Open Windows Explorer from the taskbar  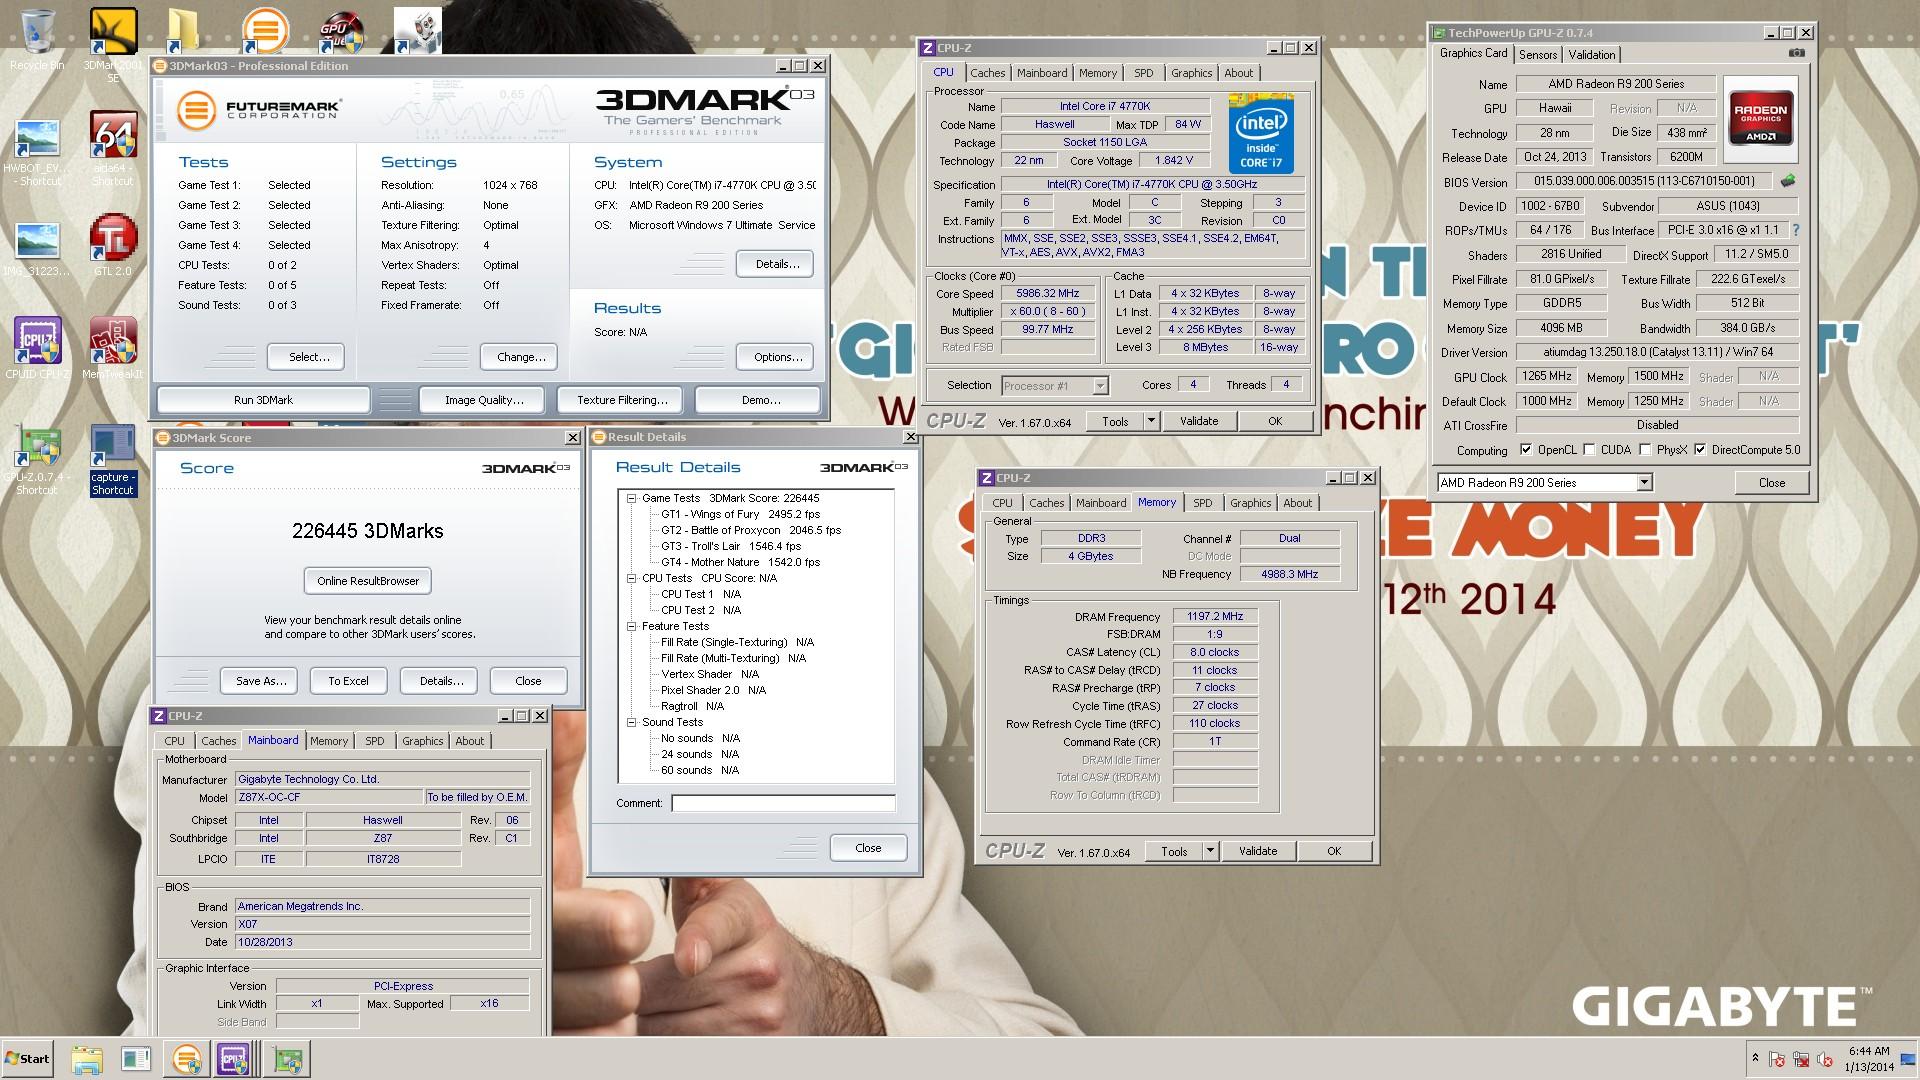(87, 1059)
